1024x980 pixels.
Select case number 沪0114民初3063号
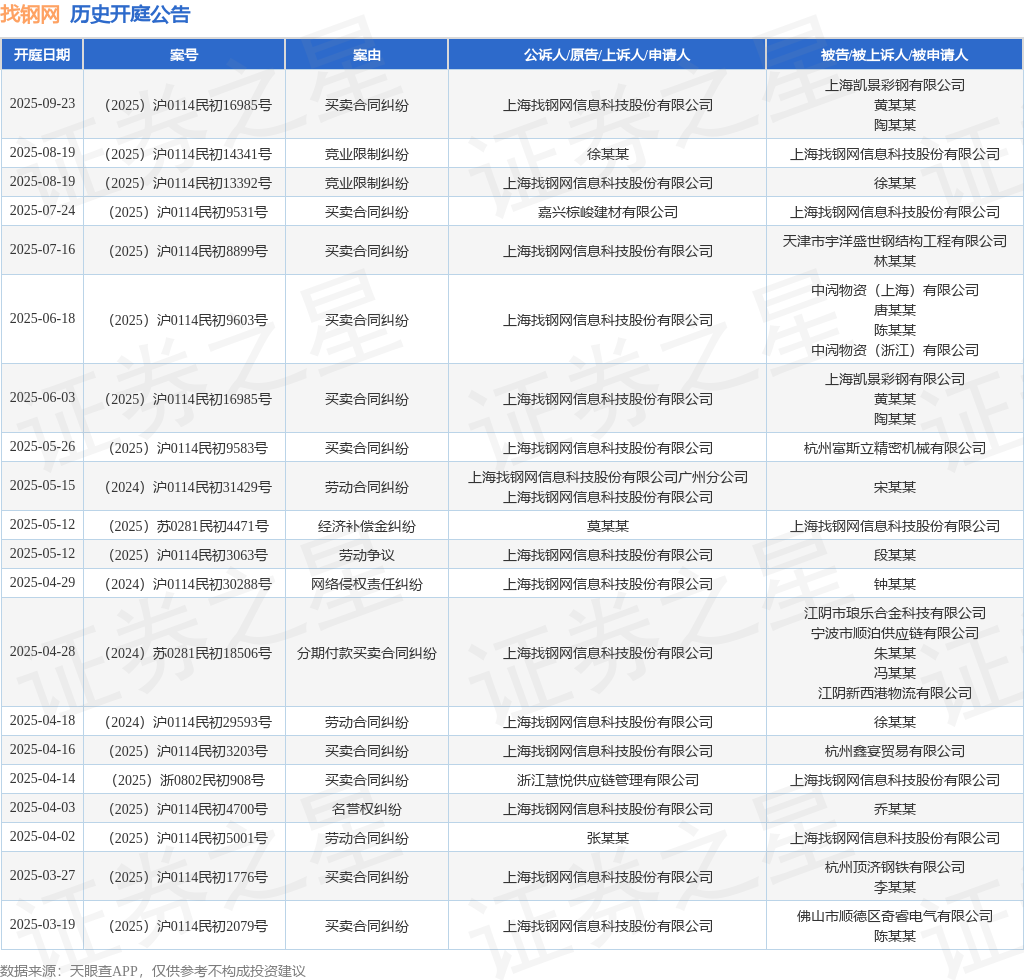pos(188,555)
